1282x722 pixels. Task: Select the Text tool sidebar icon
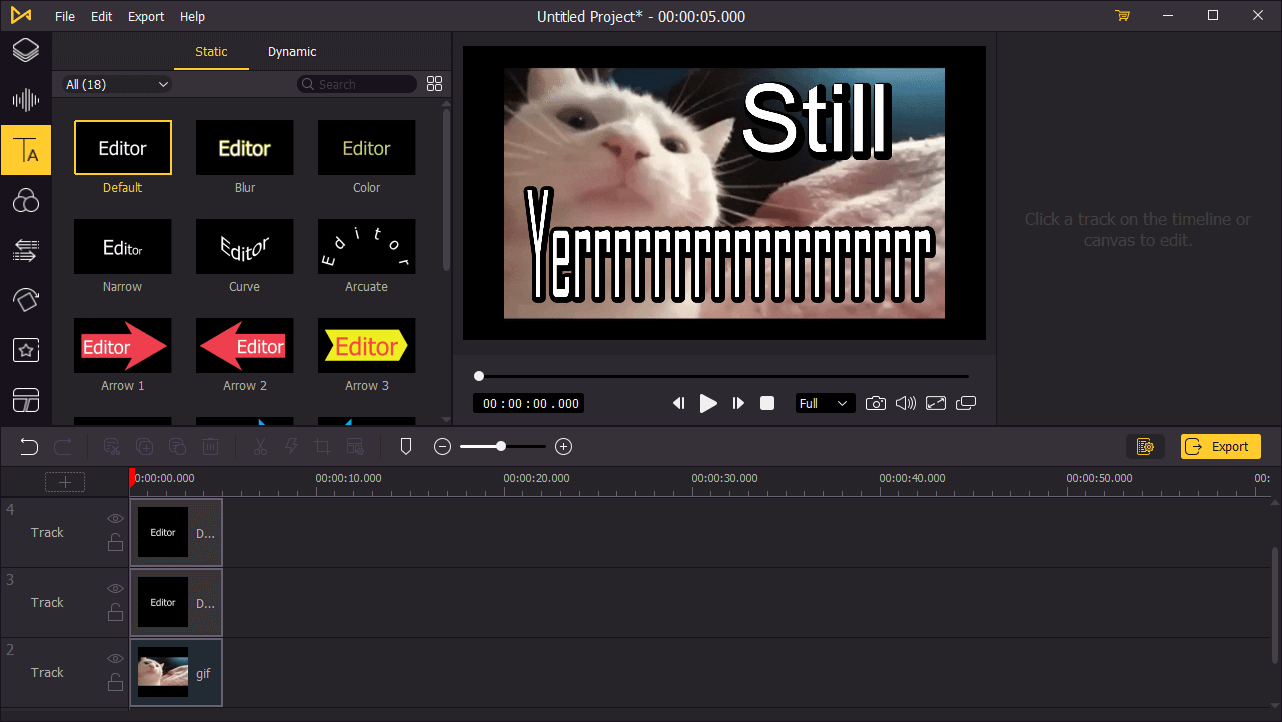pyautogui.click(x=26, y=151)
